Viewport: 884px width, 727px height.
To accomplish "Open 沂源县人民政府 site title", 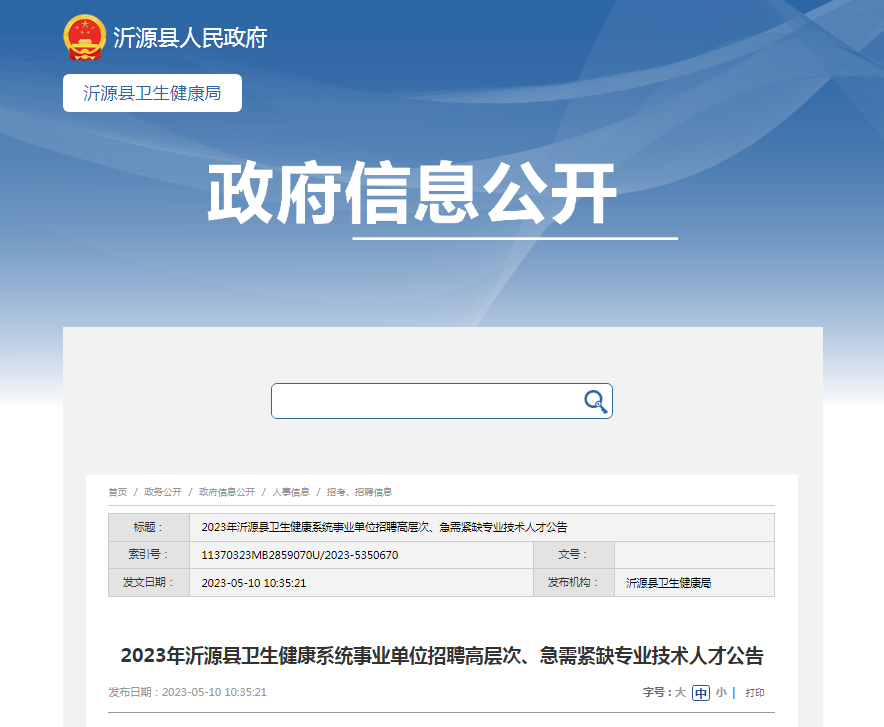I will click(x=190, y=38).
